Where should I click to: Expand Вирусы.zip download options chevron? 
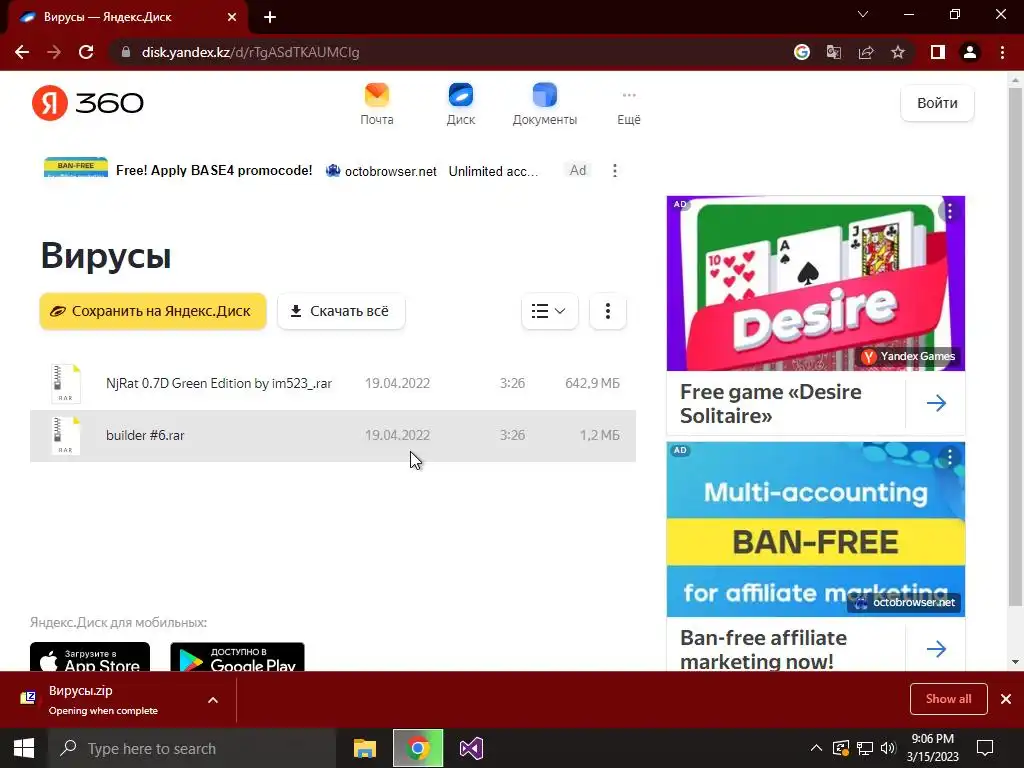click(x=213, y=700)
